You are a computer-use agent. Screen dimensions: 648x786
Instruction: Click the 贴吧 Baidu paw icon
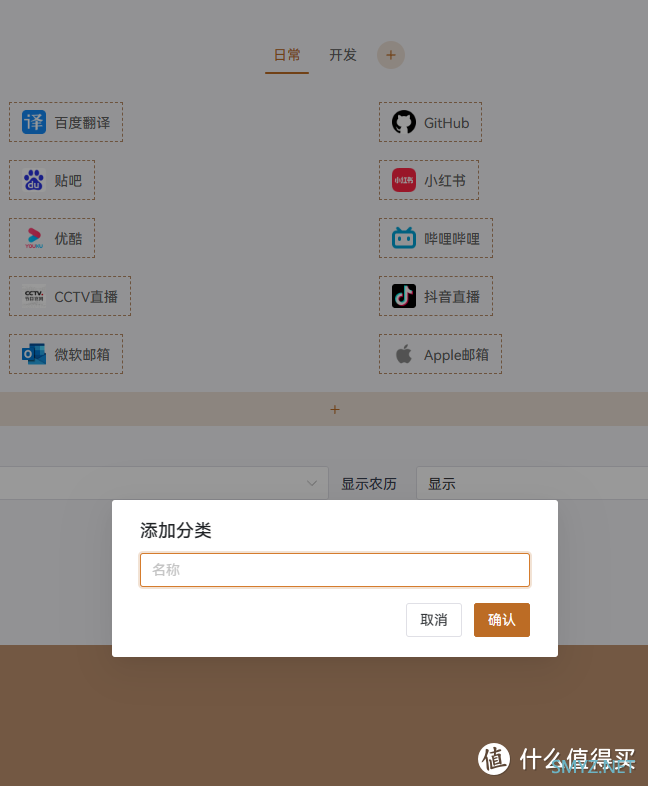(x=34, y=180)
